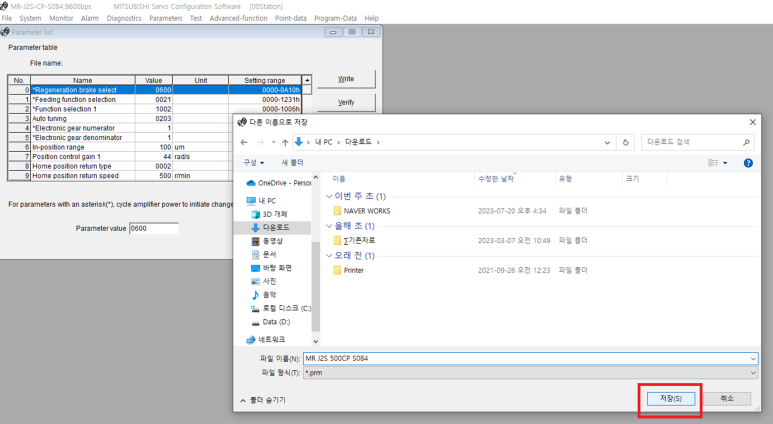Collapse the 이번 주 초 (1) group

pyautogui.click(x=329, y=196)
